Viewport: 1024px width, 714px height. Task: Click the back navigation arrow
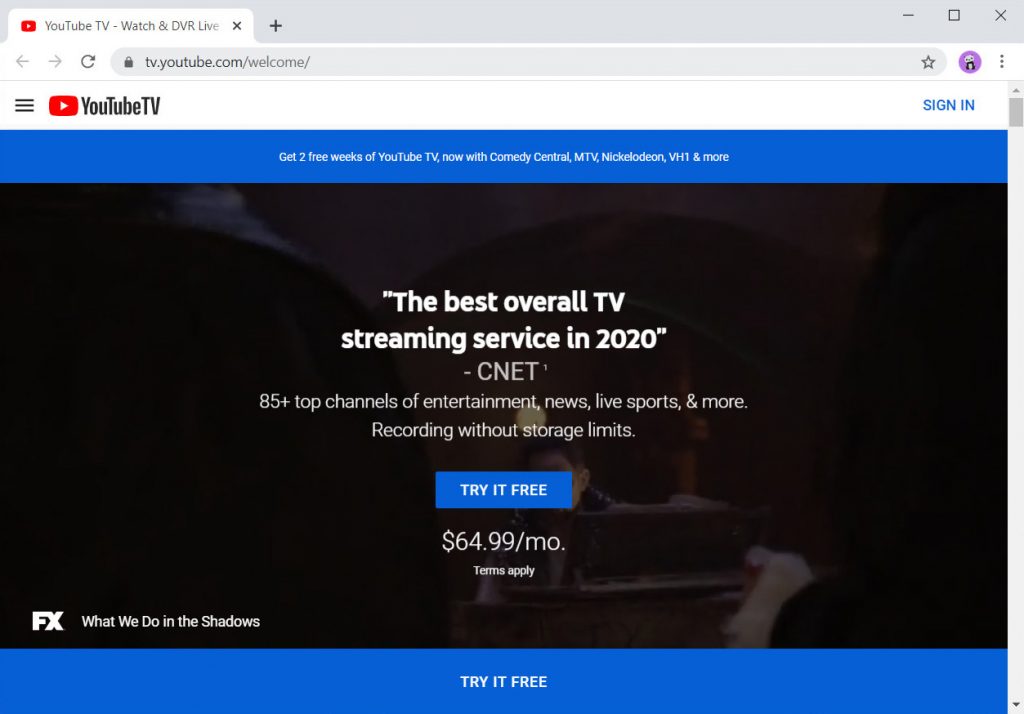22,61
